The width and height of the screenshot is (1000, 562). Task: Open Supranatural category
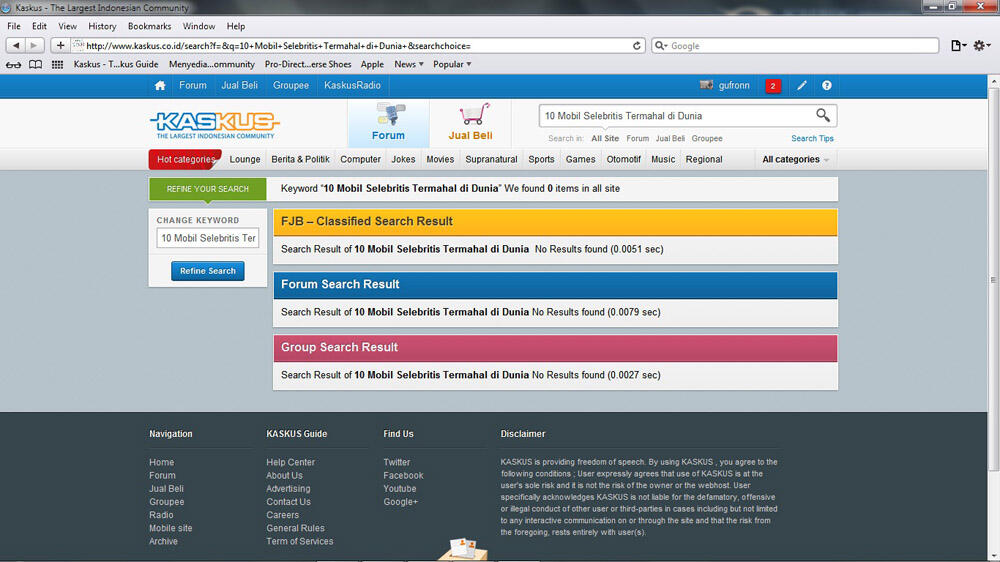(x=491, y=159)
